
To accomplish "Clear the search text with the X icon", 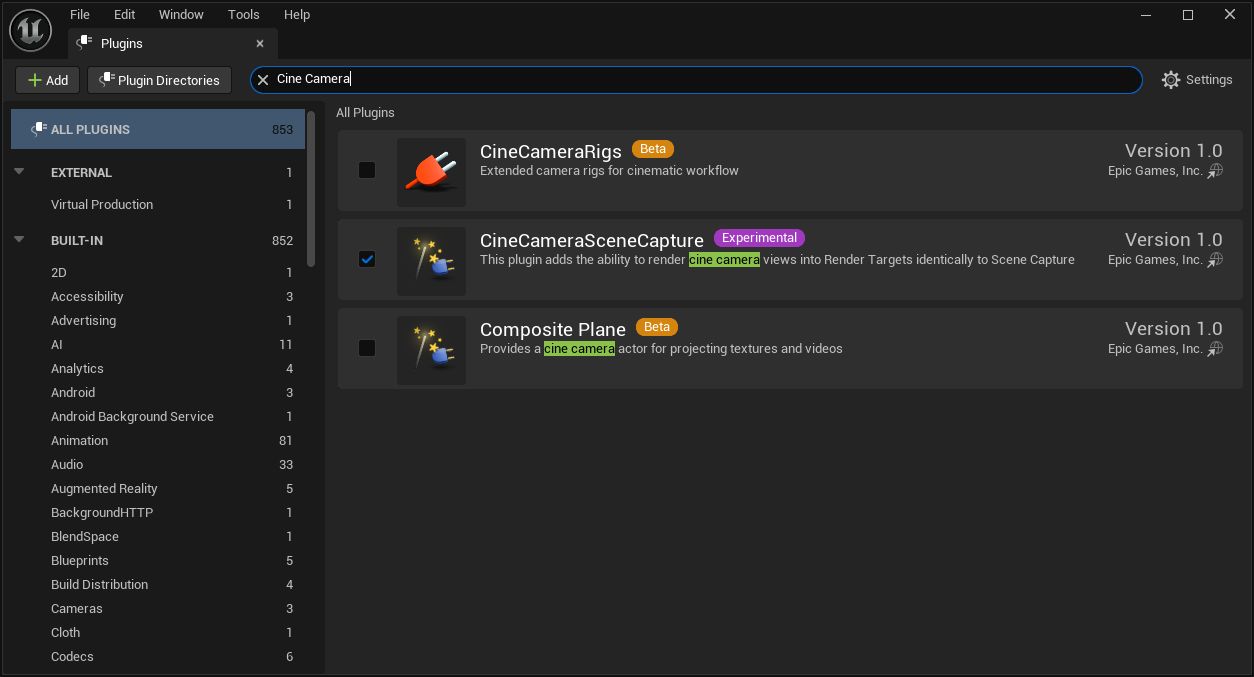I will (263, 80).
